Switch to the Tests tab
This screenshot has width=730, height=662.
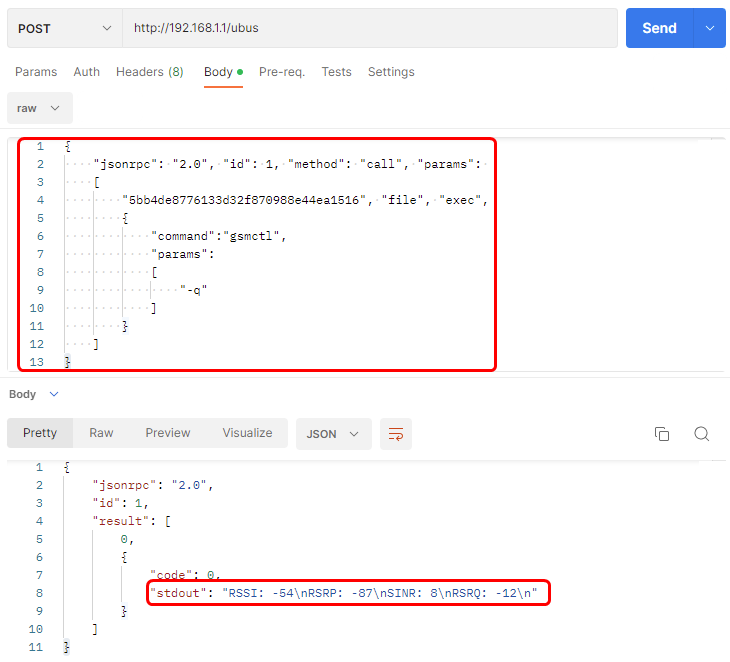coord(336,72)
